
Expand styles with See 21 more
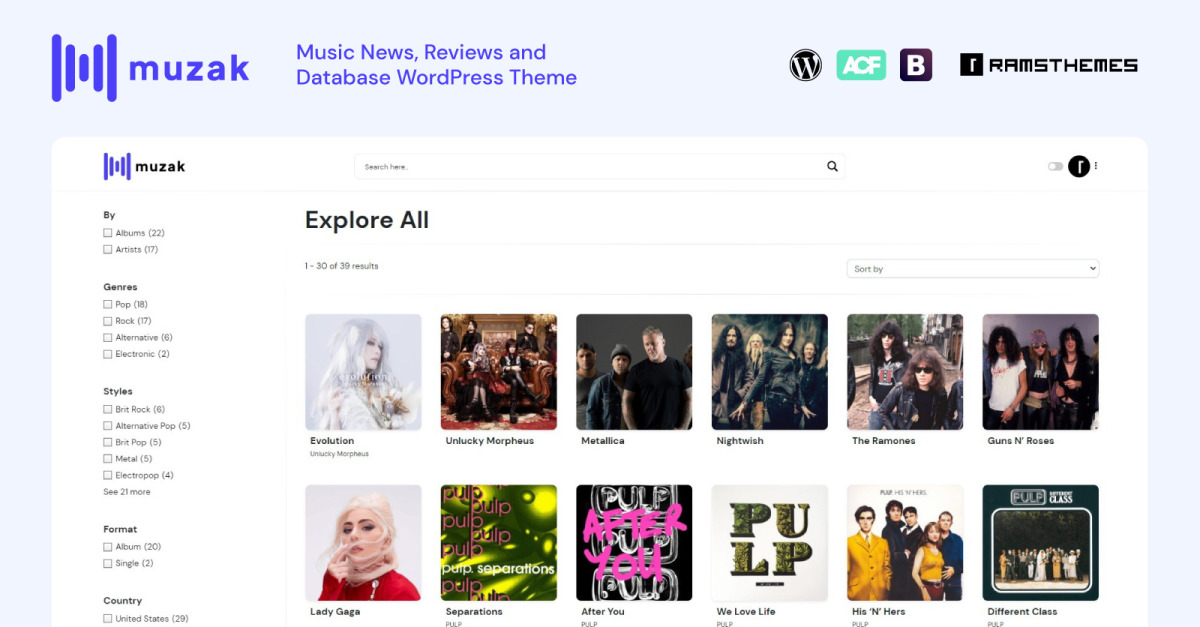tap(127, 492)
